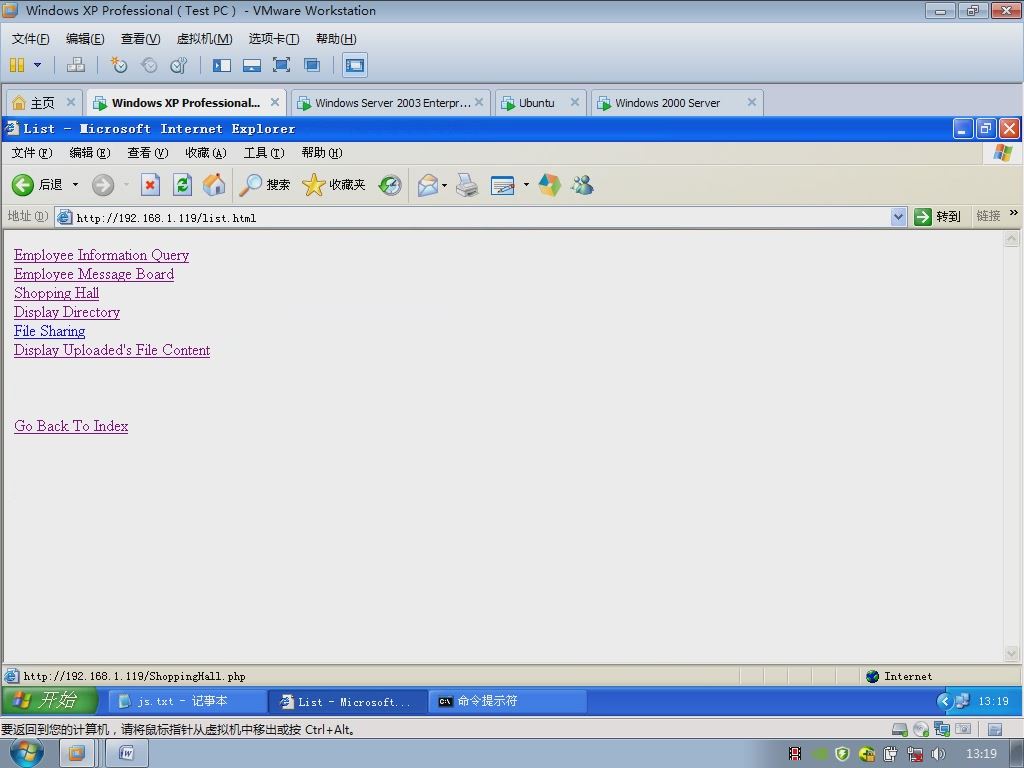Expand the Mail icon dropdown arrow

click(445, 185)
